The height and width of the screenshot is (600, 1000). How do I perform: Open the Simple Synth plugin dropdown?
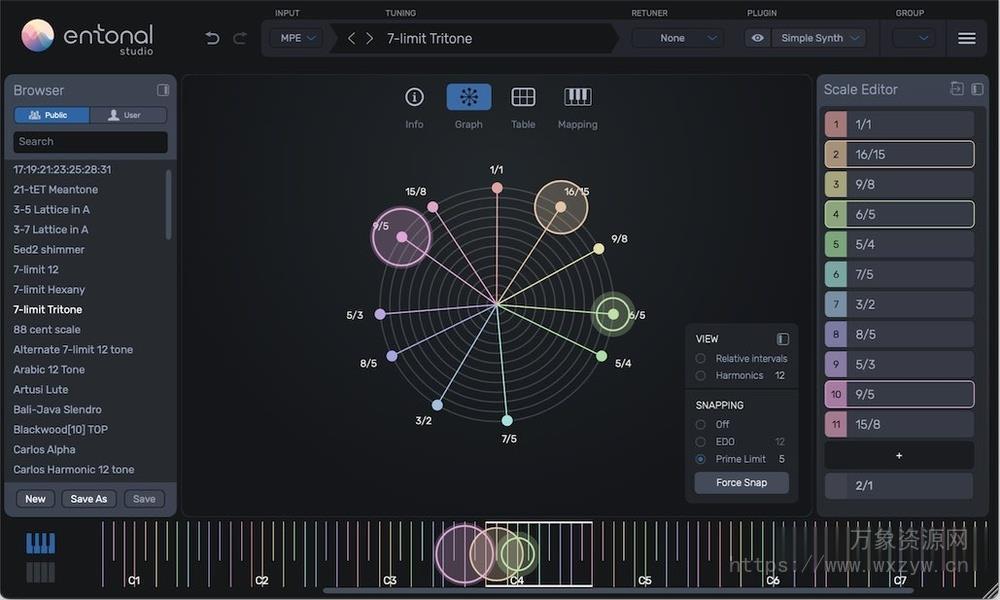[x=819, y=37]
